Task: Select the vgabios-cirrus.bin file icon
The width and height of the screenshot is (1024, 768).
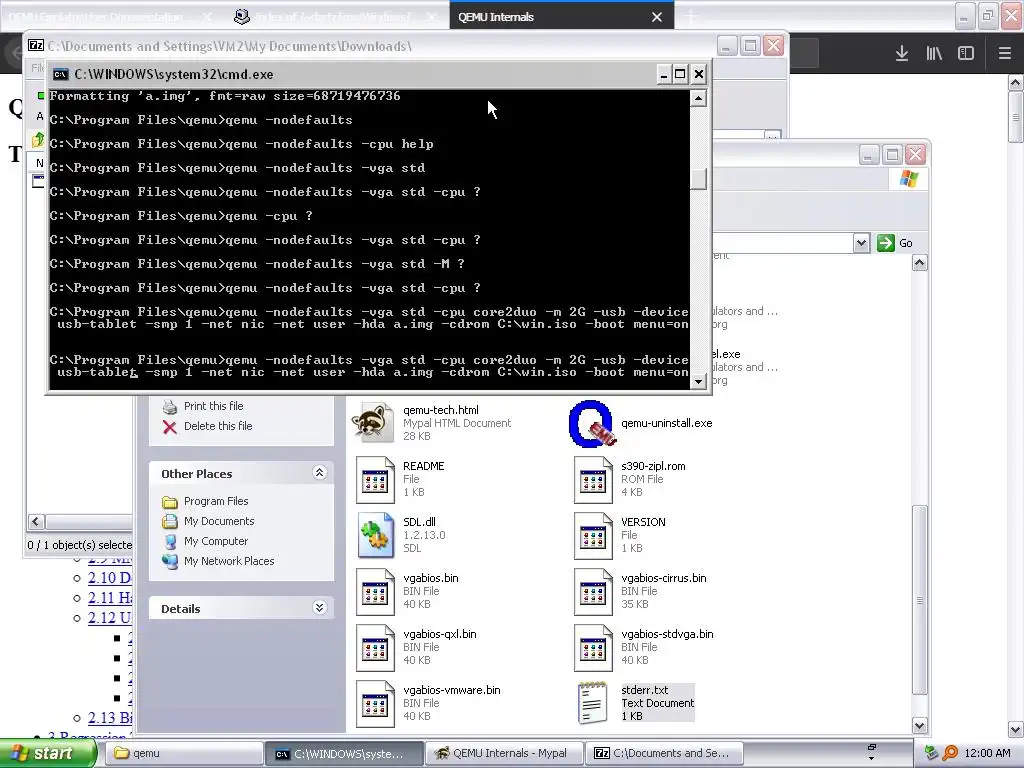Action: pos(593,592)
